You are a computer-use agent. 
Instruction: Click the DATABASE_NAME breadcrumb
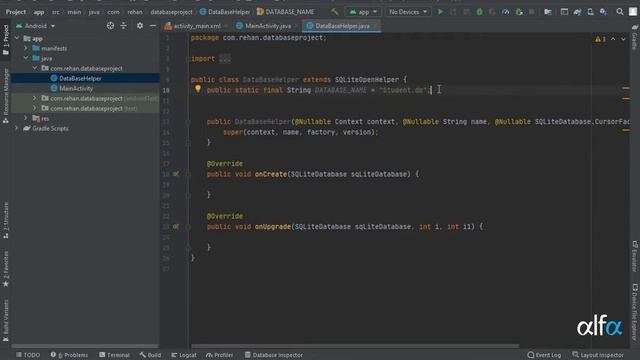pyautogui.click(x=285, y=12)
